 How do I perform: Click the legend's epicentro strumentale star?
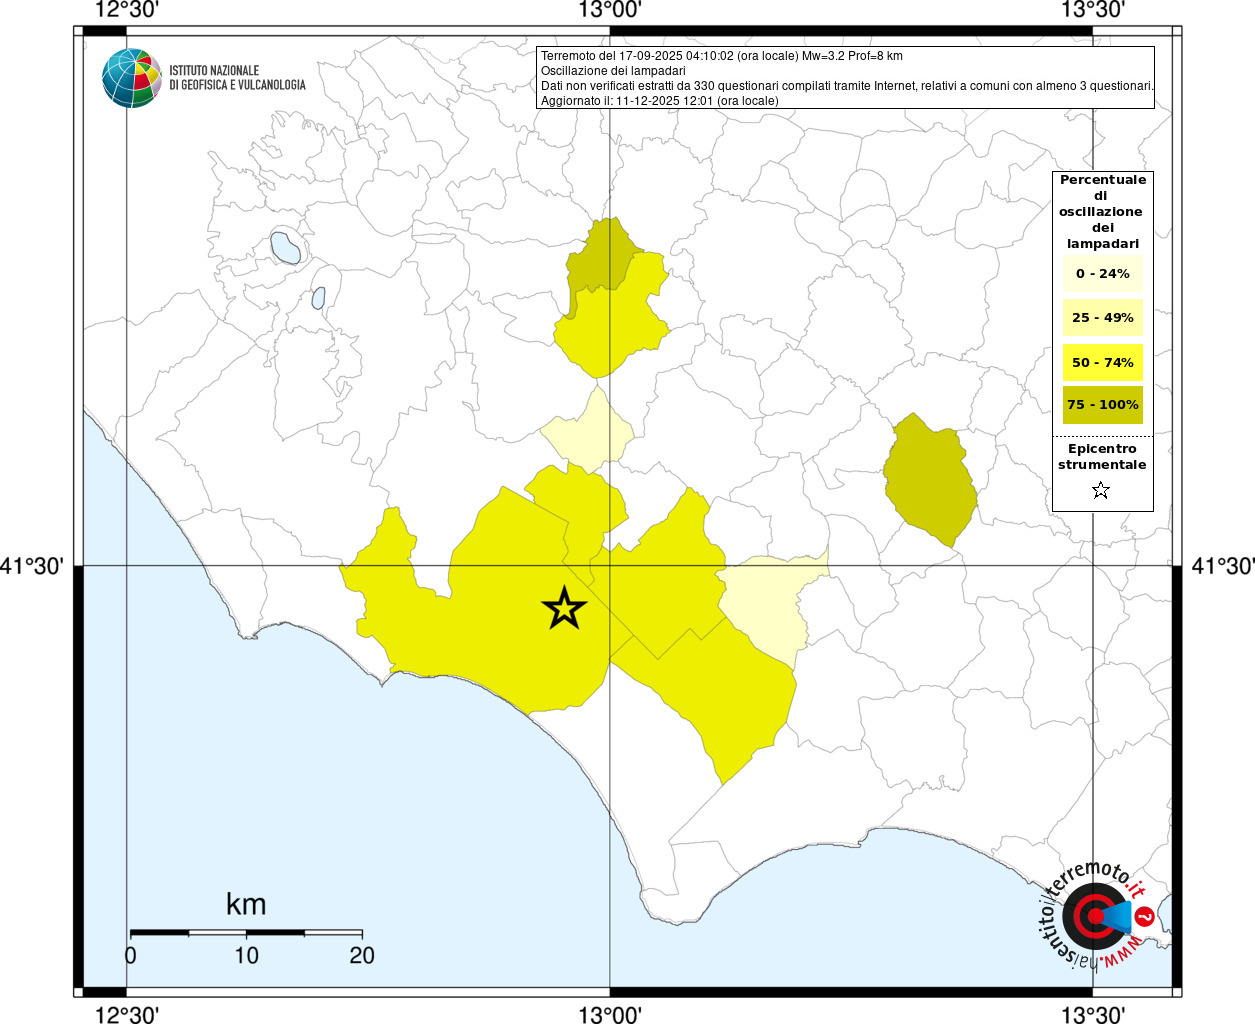[1101, 490]
